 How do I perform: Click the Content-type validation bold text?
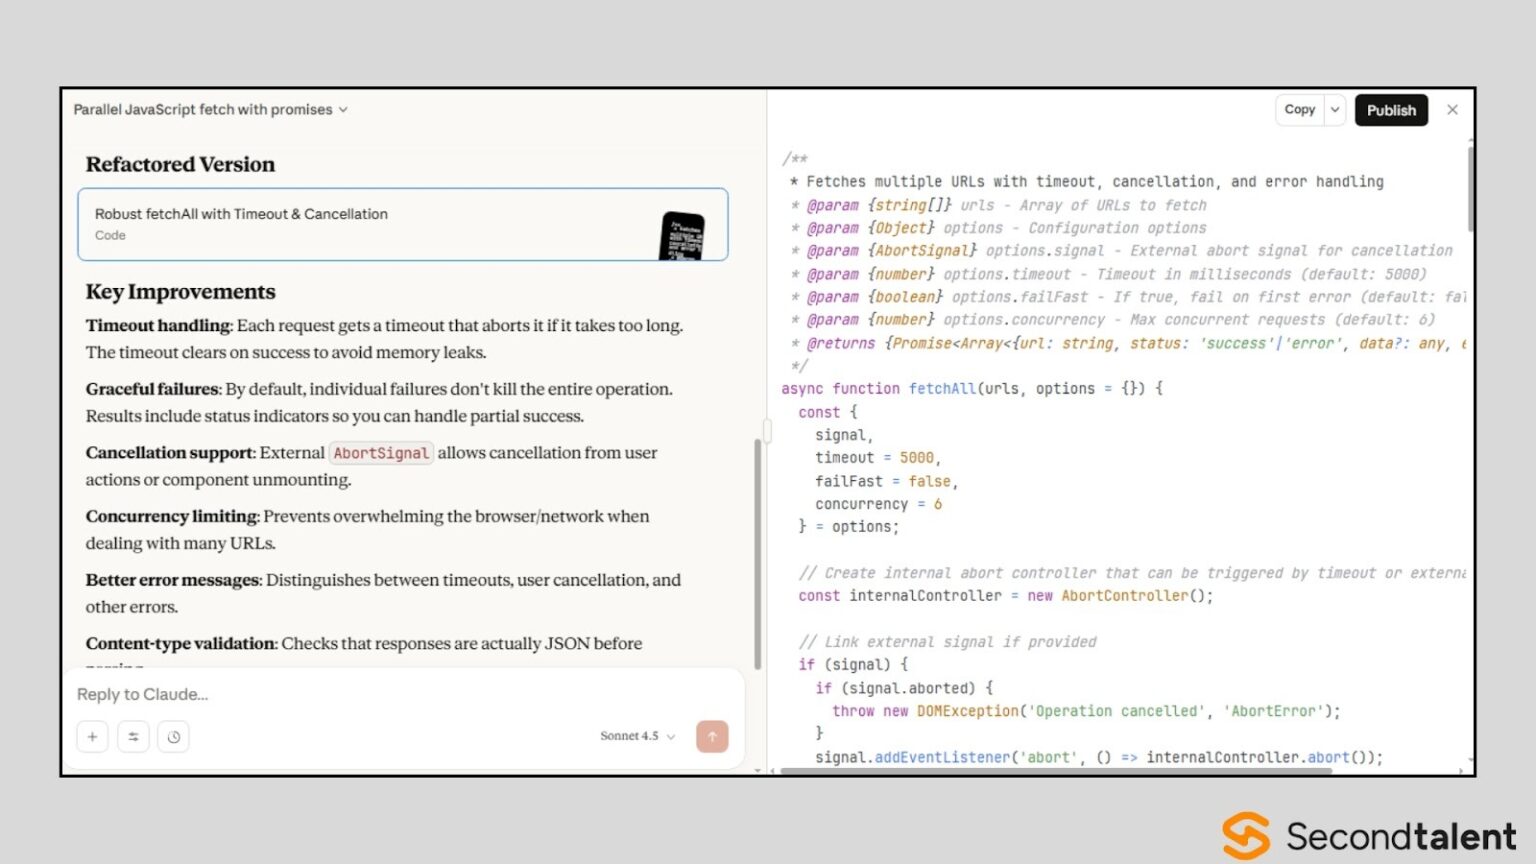coord(180,644)
